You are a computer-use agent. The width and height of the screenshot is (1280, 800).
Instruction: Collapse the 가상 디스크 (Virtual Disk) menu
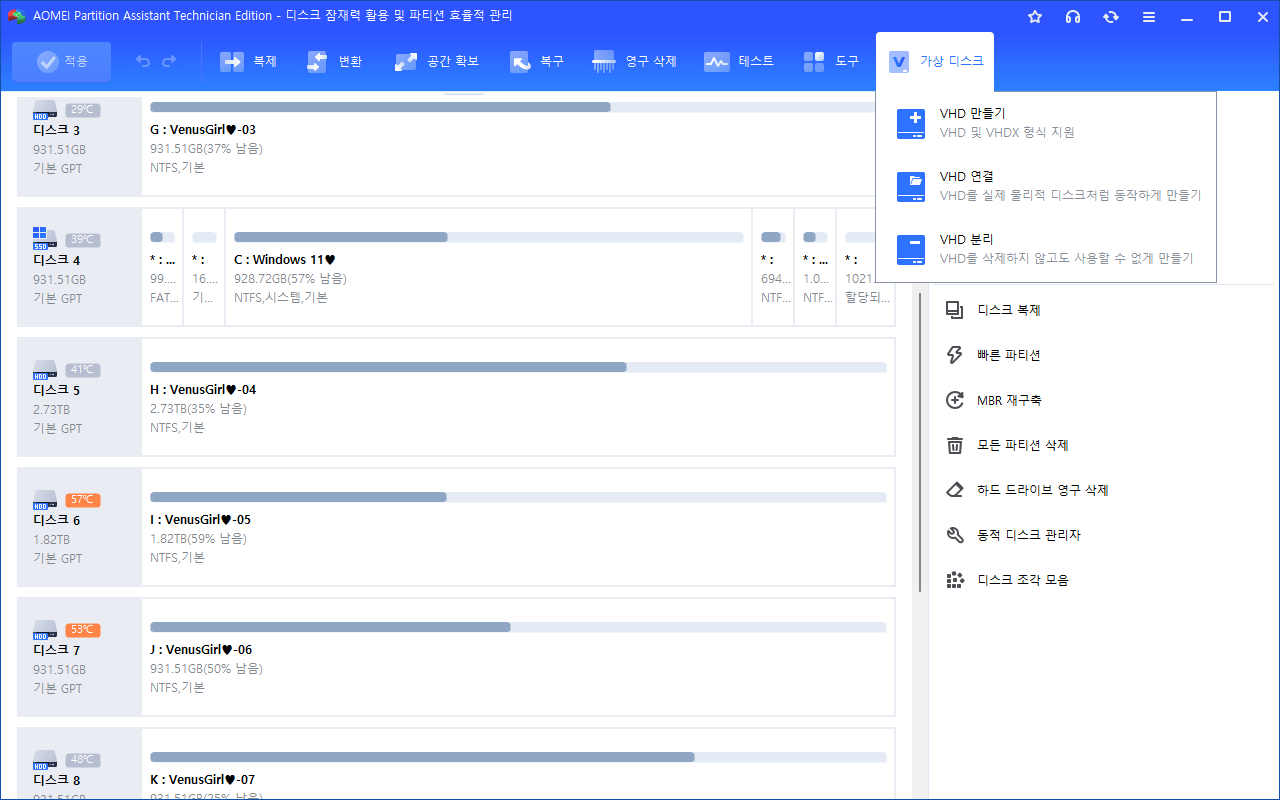936,62
